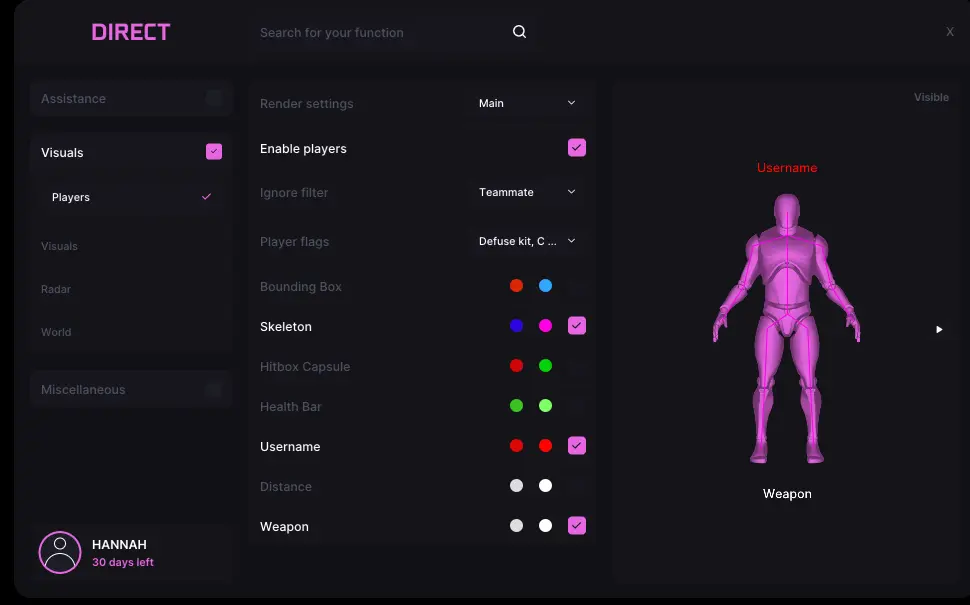This screenshot has width=970, height=605.
Task: Click the pink player model preview
Action: (787, 329)
